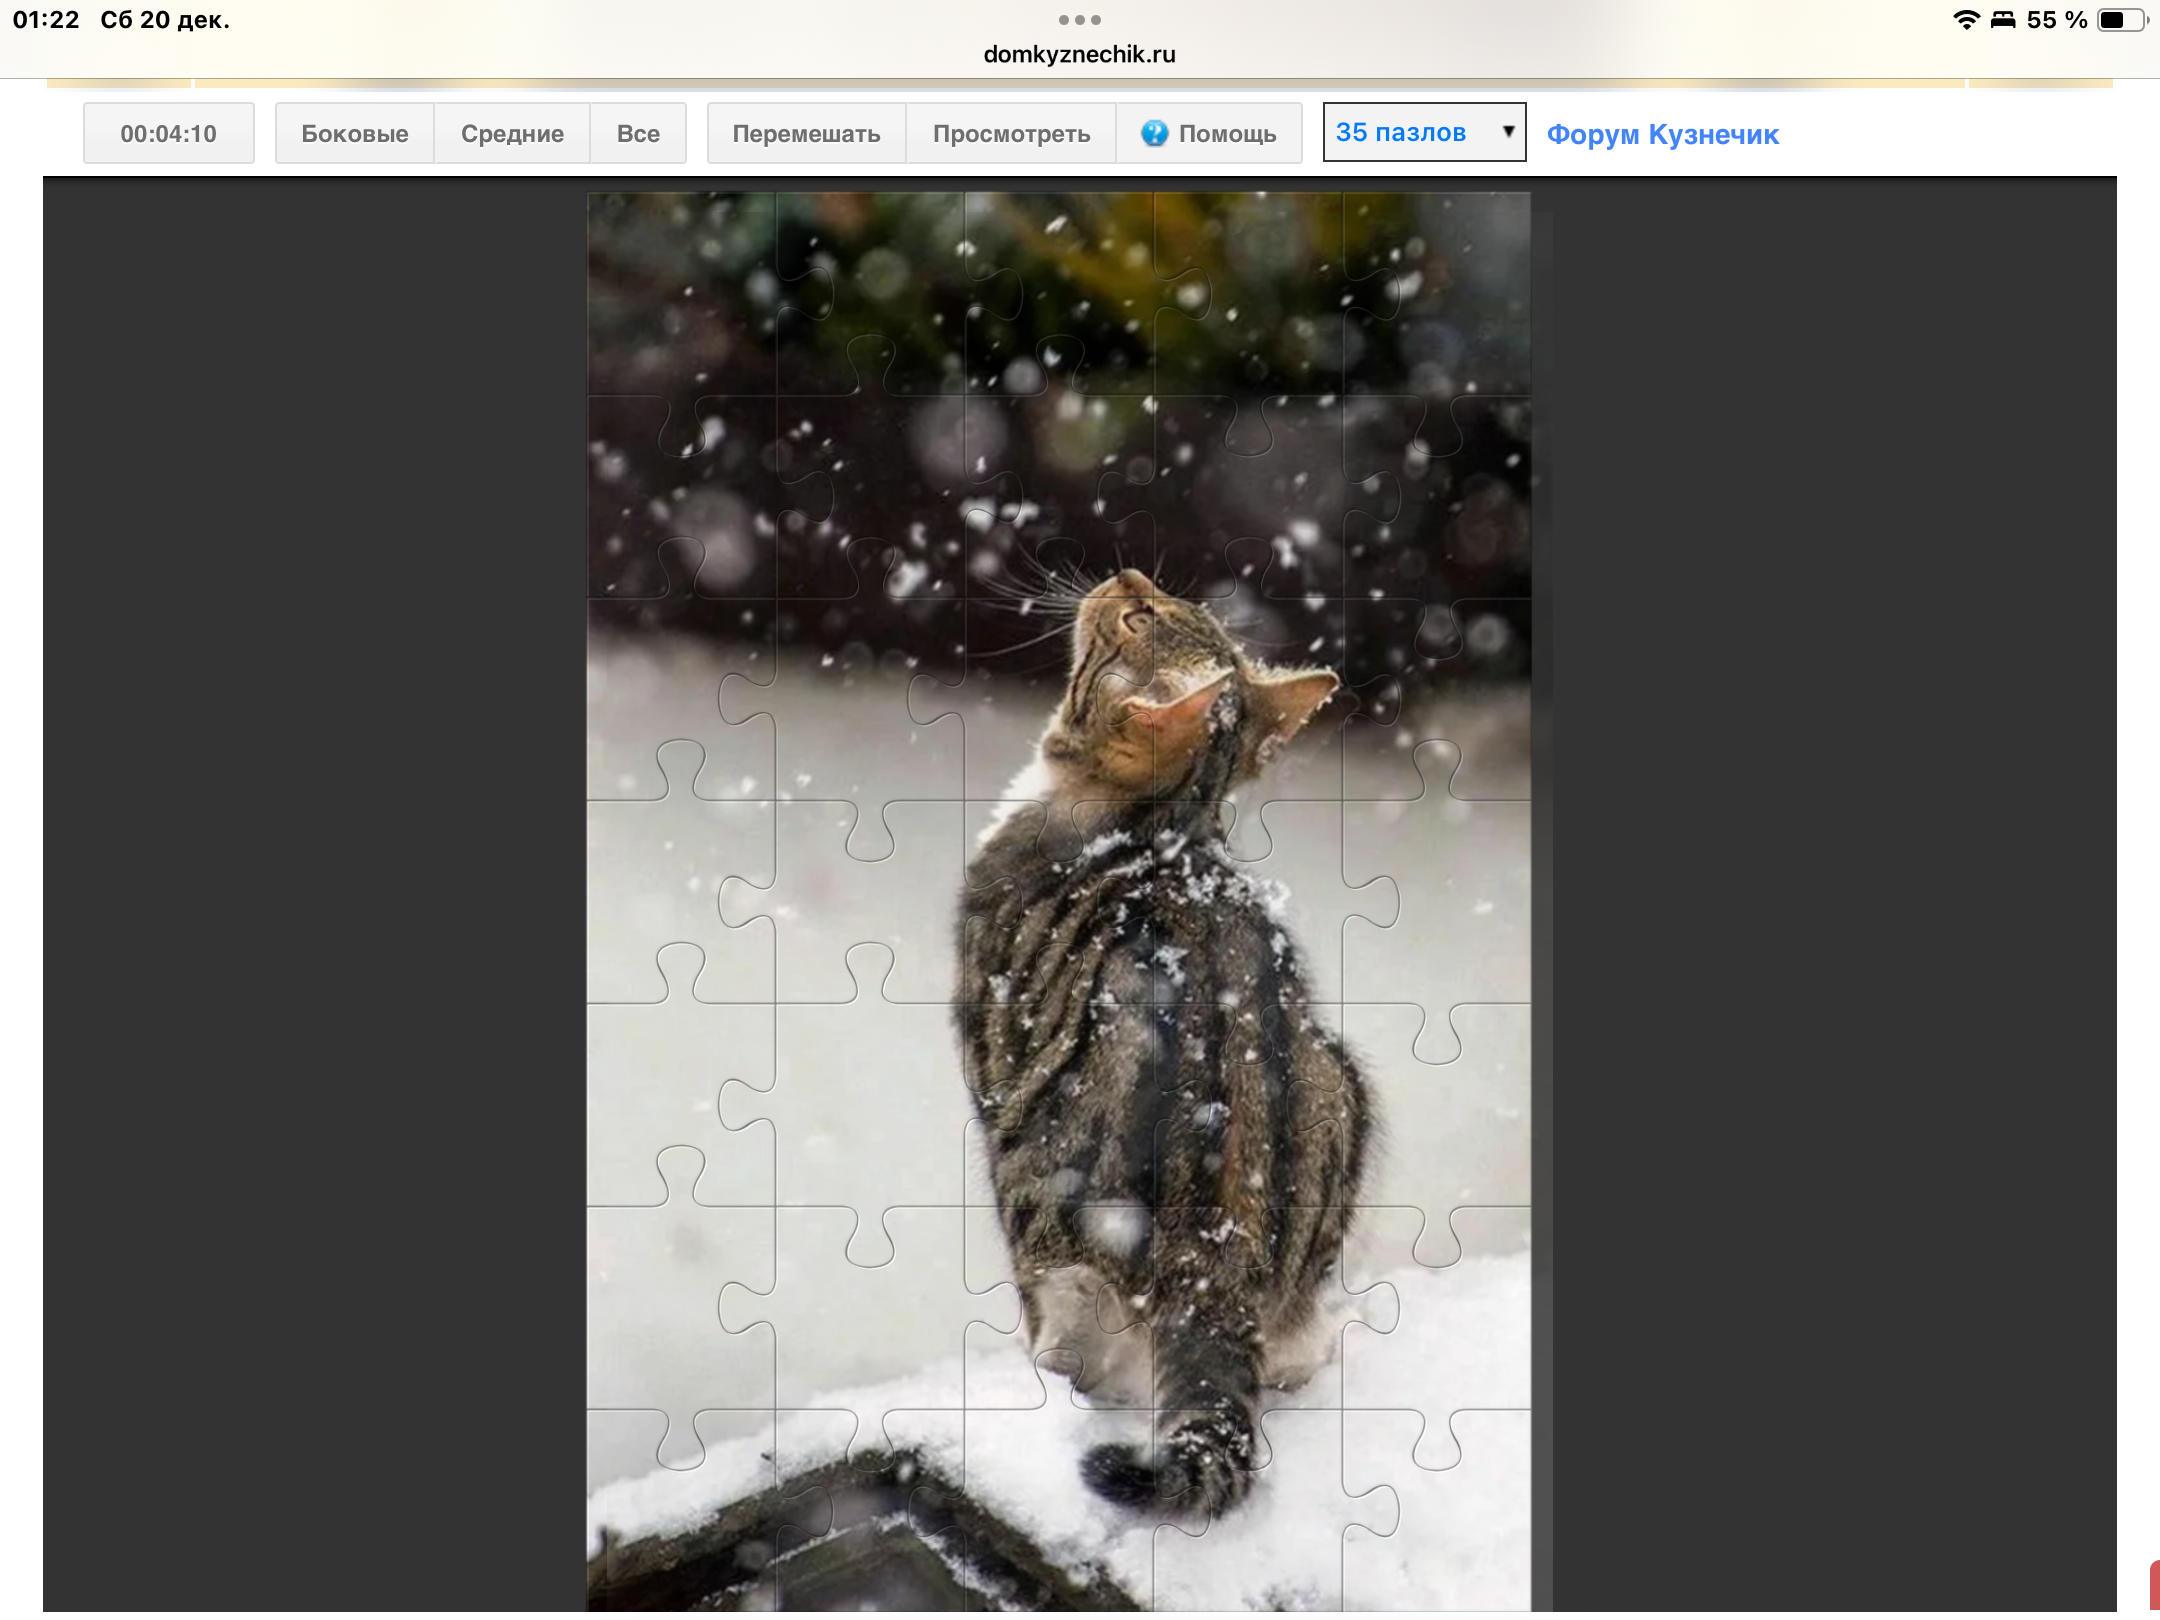
Task: Tap the 01:22 clock in the status bar
Action: click(46, 20)
